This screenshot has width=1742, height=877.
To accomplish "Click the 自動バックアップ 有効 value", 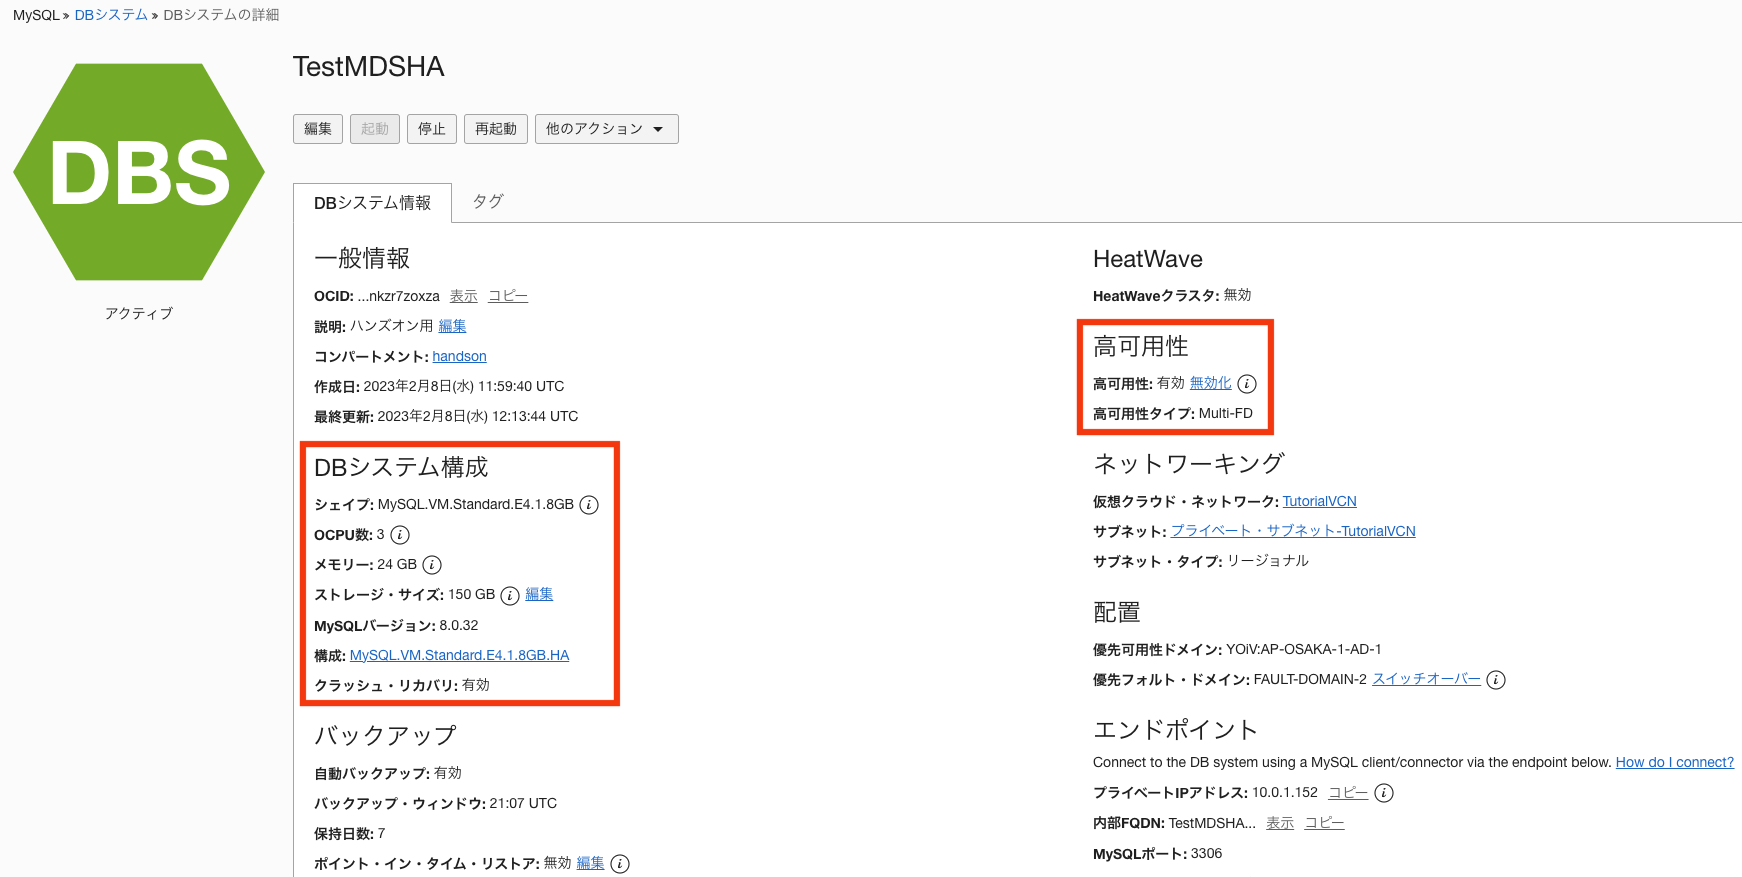I will click(x=448, y=773).
